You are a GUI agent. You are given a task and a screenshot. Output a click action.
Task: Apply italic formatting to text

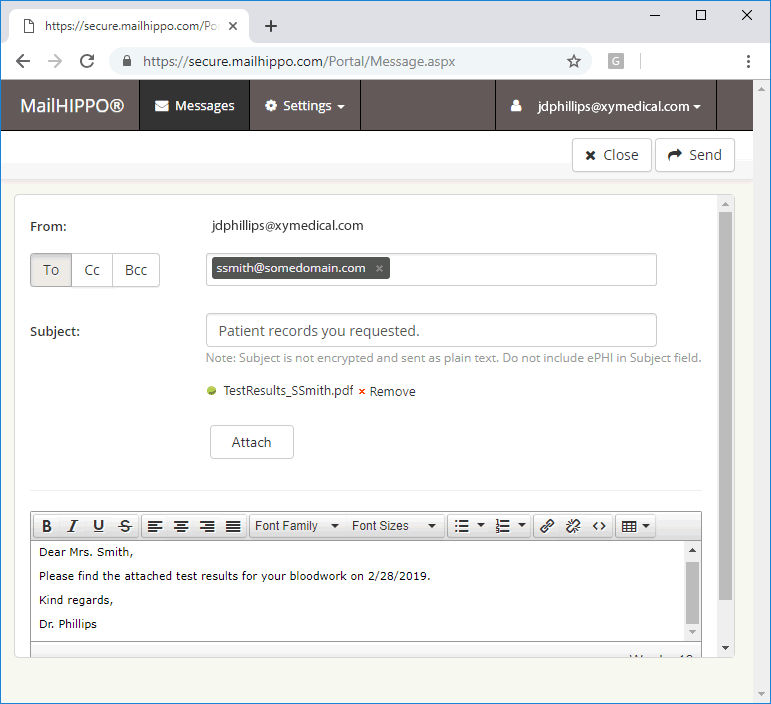click(x=73, y=526)
